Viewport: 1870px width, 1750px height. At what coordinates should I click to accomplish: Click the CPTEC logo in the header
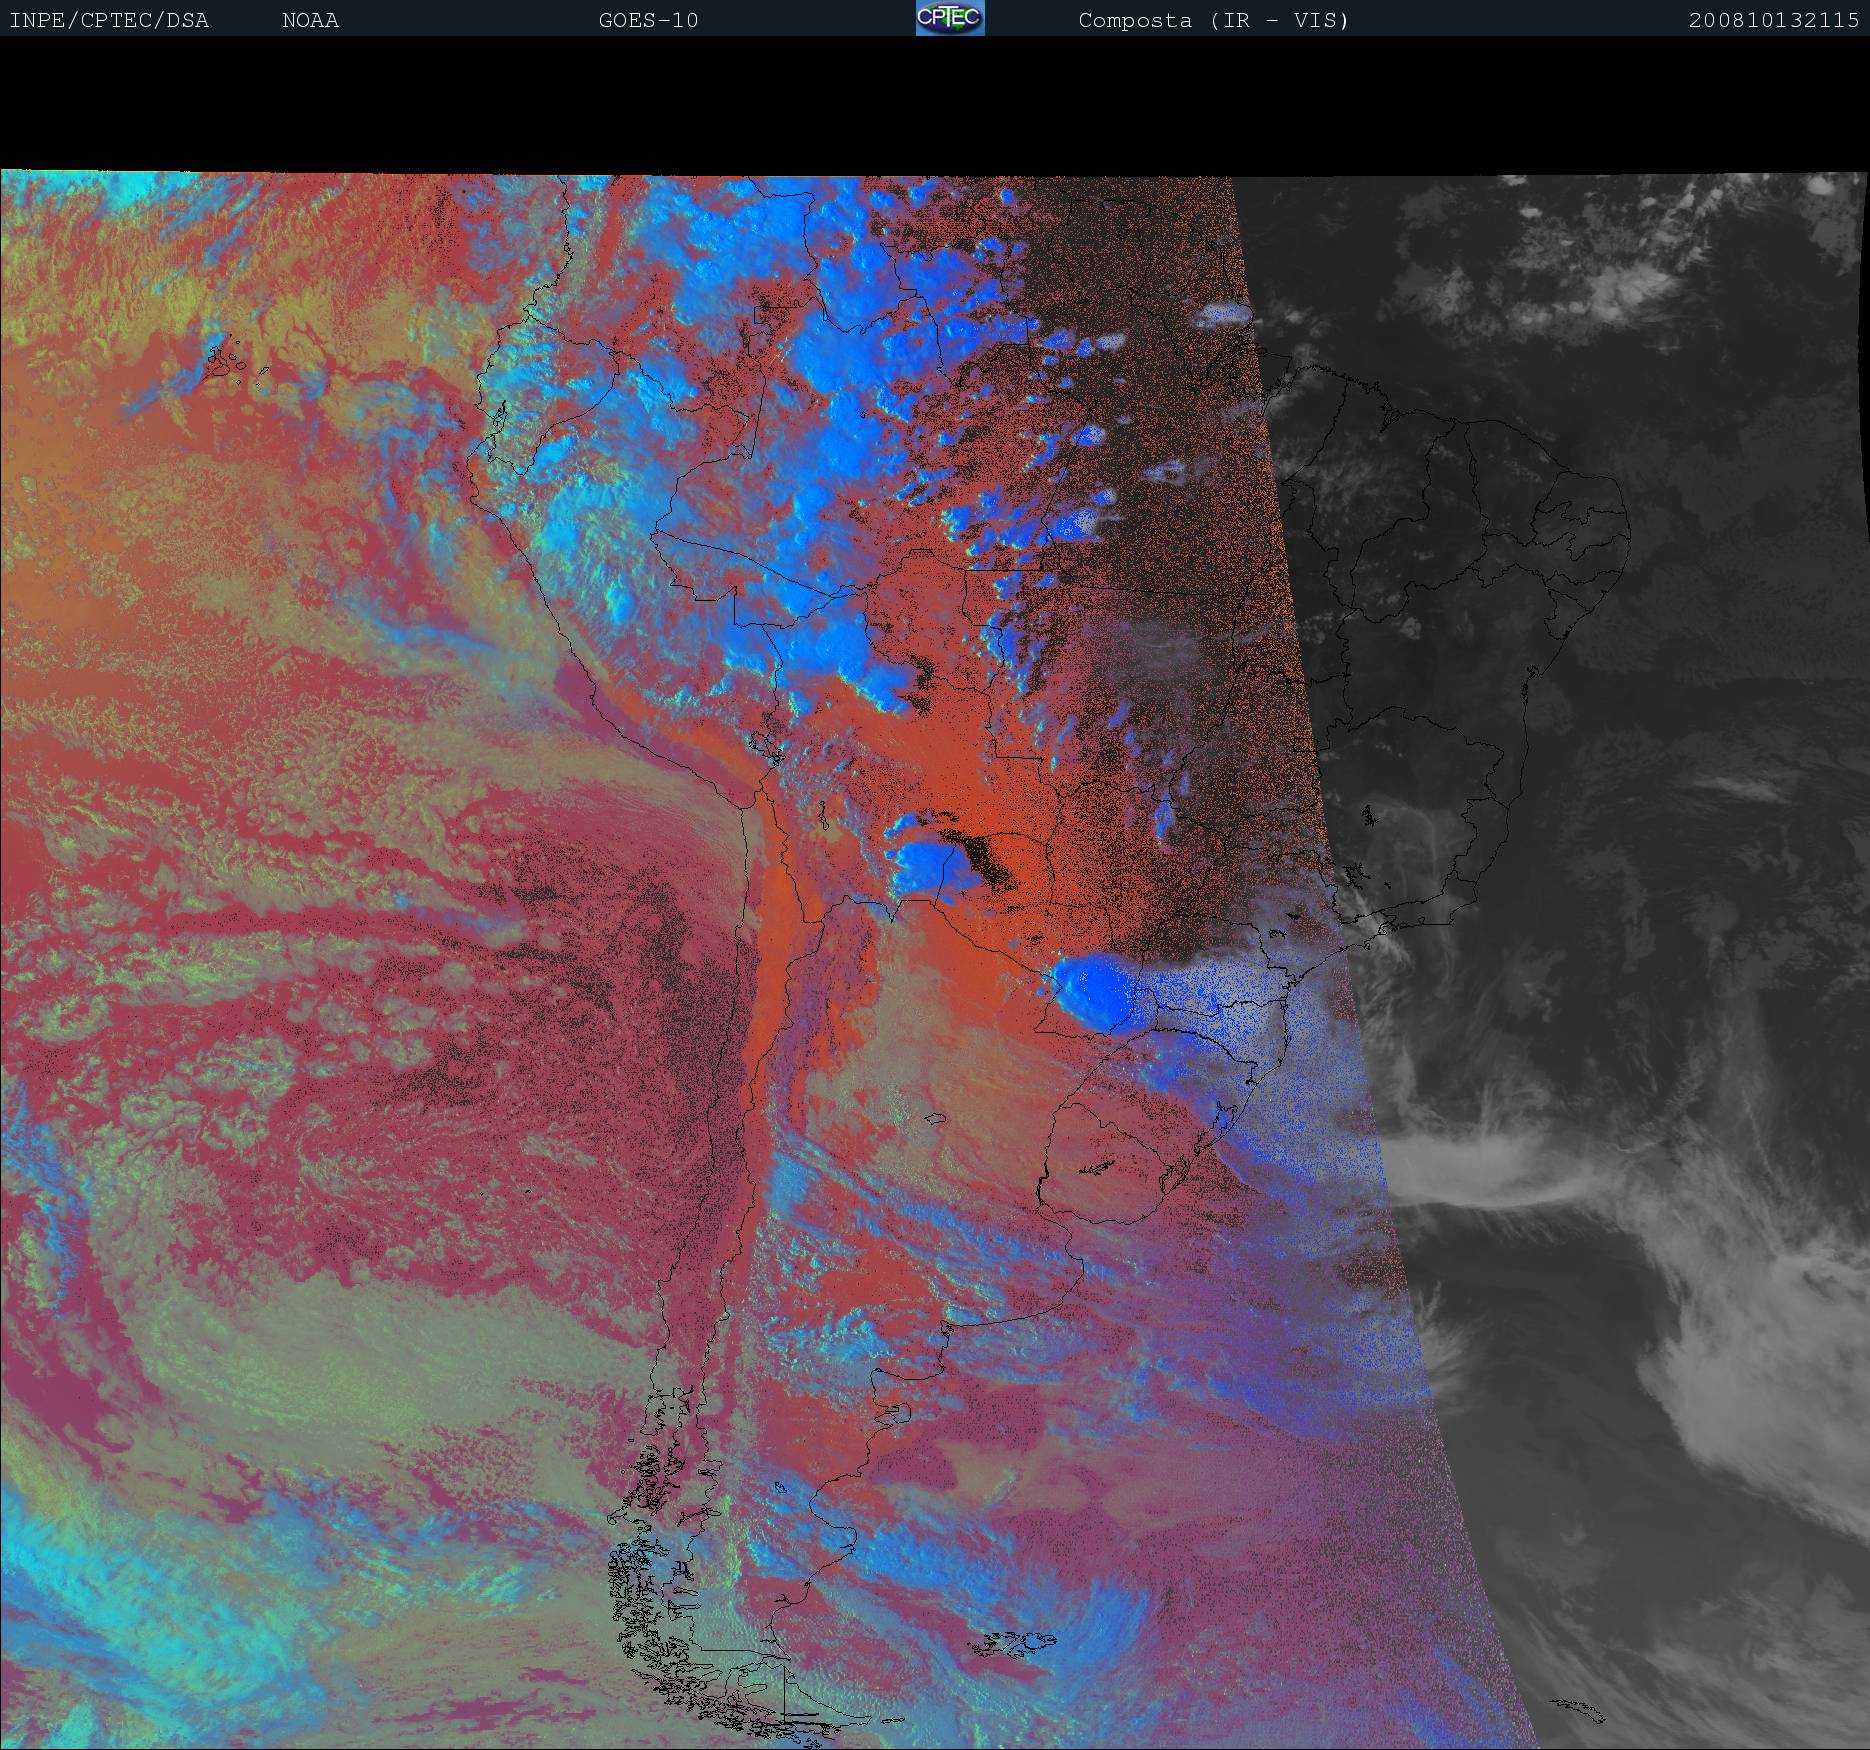click(x=950, y=19)
